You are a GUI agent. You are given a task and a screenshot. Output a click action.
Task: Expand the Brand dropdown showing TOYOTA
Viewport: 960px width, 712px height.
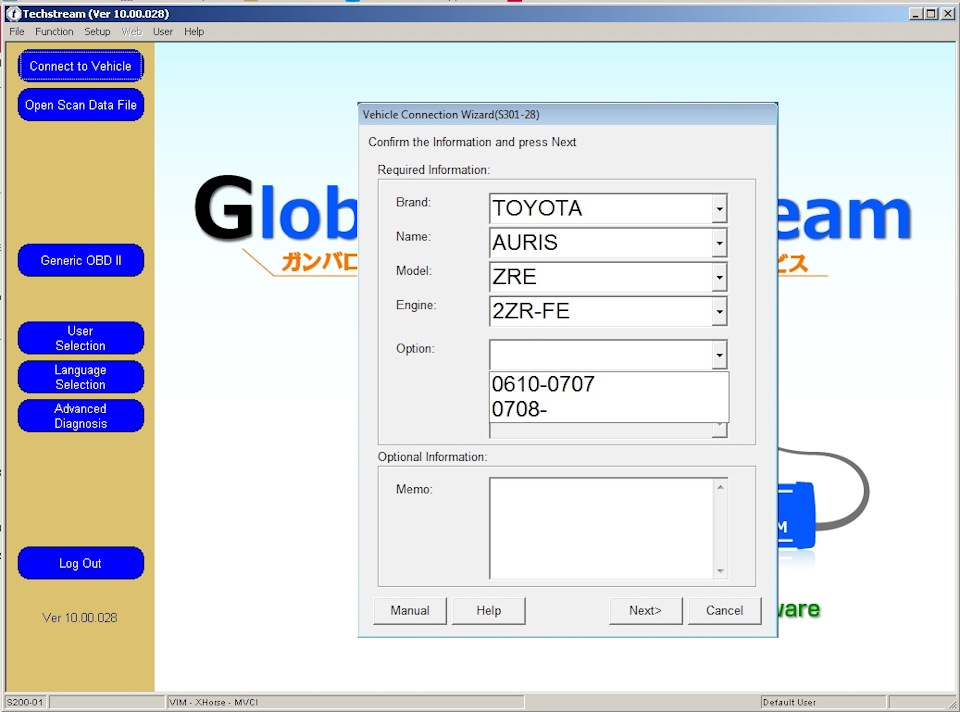(x=719, y=209)
